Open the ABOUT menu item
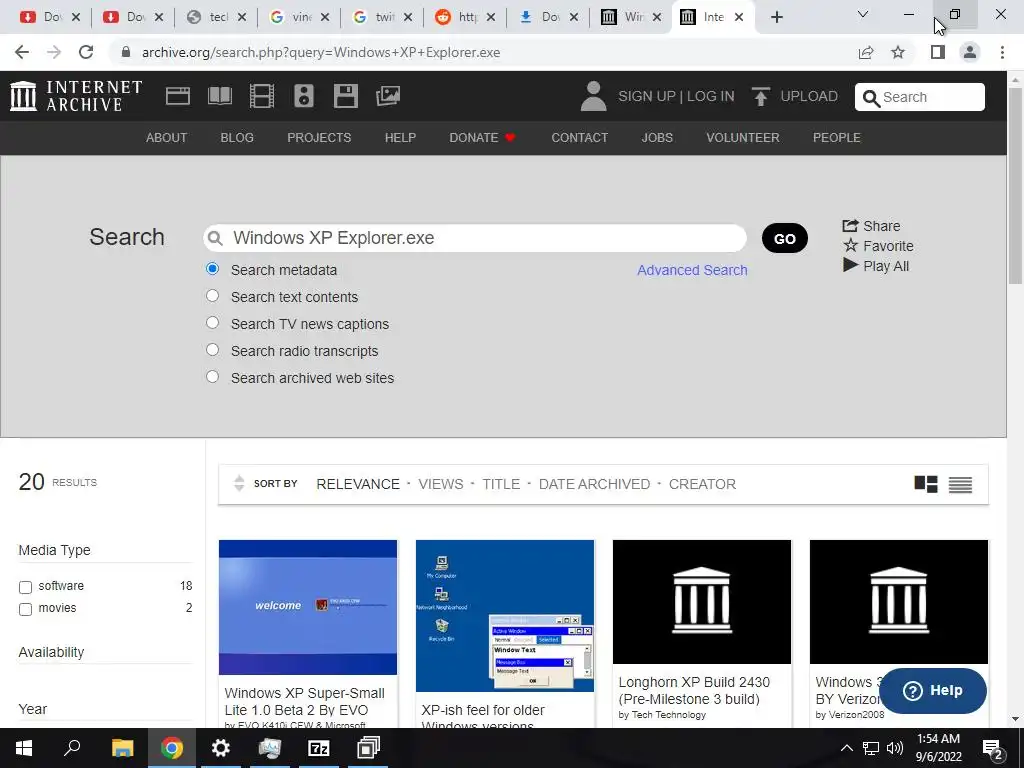This screenshot has height=768, width=1024. click(167, 138)
